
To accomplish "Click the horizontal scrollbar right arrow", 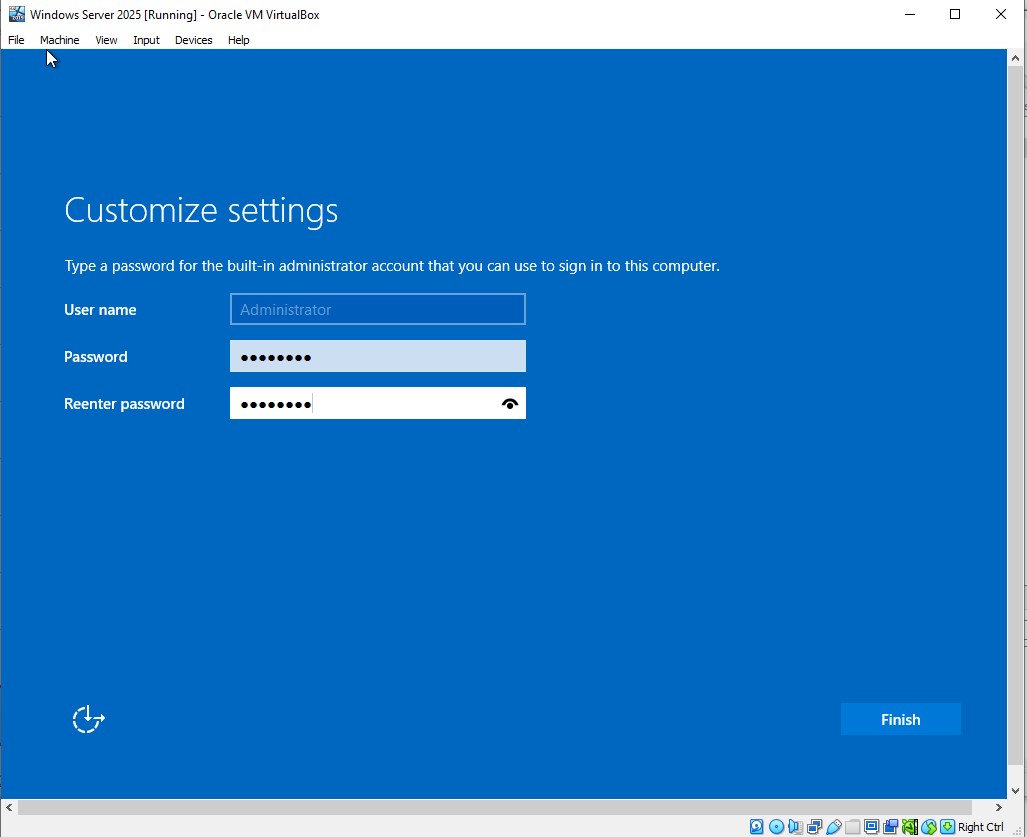I will [998, 807].
